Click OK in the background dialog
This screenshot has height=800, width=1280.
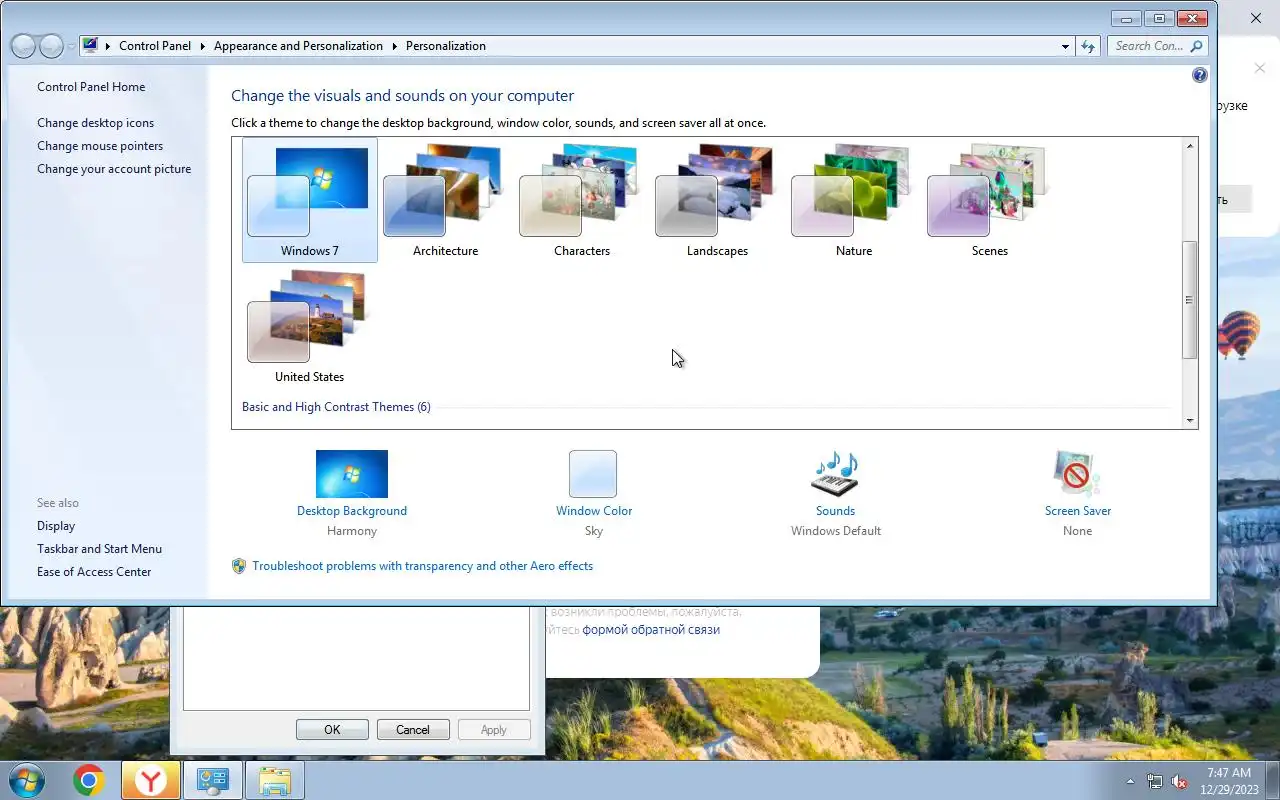[332, 730]
